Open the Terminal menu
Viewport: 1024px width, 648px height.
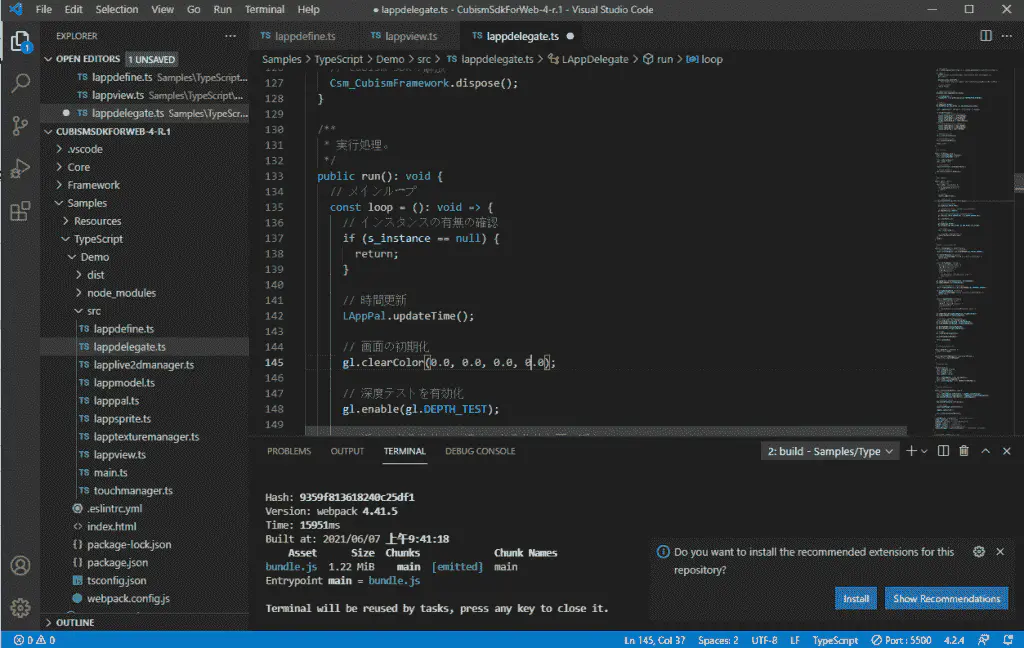coord(264,9)
